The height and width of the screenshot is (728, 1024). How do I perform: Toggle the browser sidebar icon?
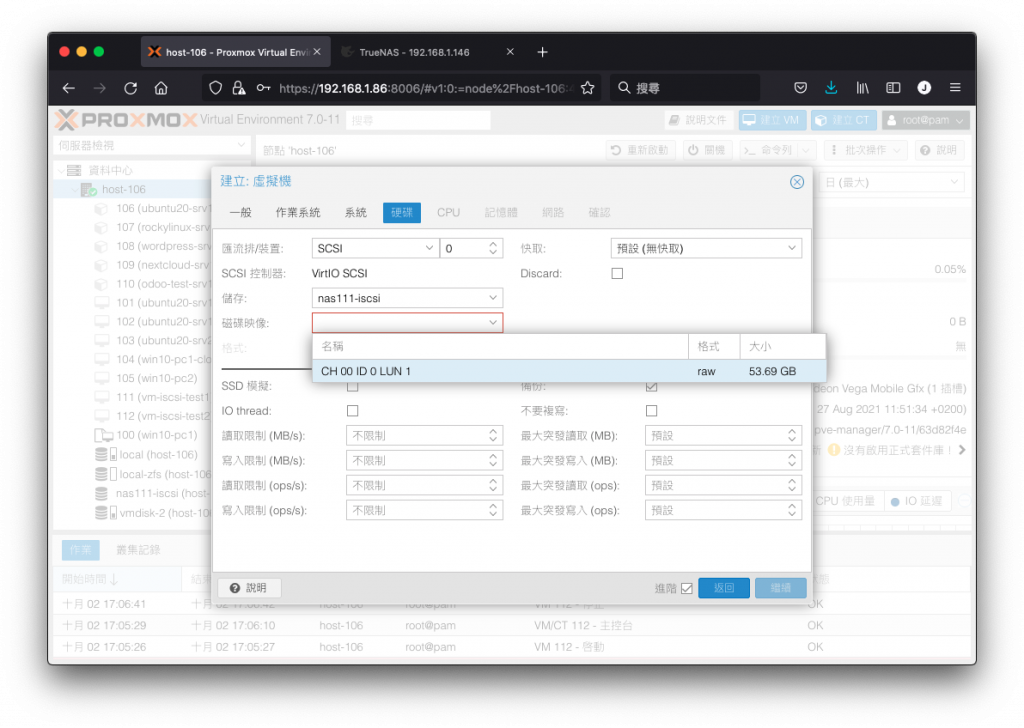[893, 88]
